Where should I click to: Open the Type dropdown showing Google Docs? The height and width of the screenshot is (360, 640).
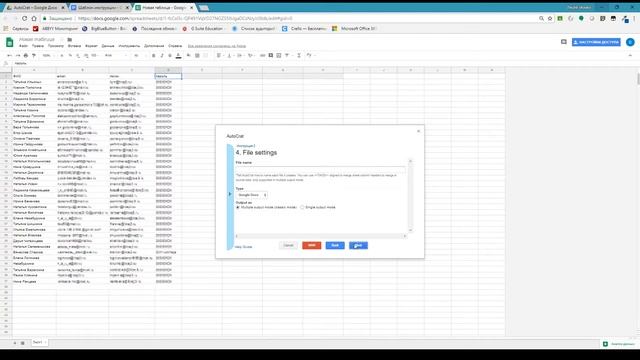pyautogui.click(x=252, y=195)
